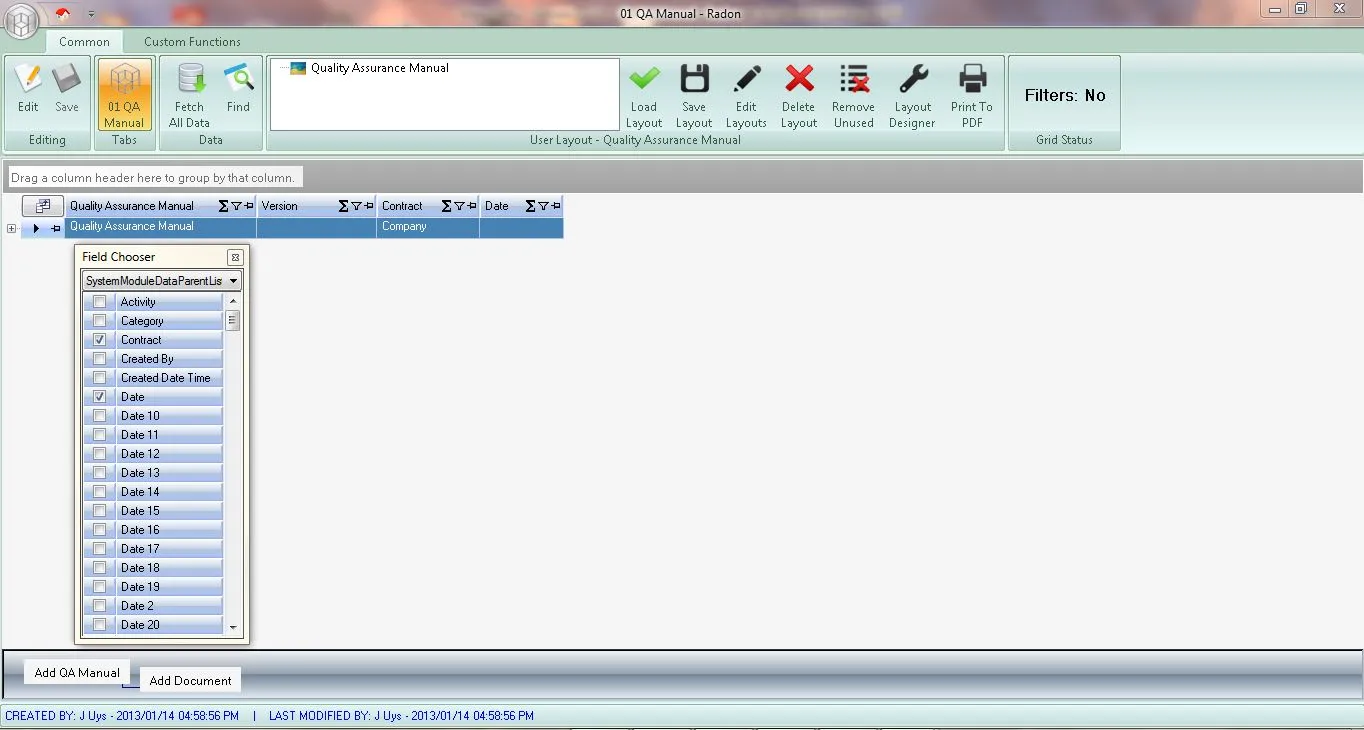Click summary sigma icon in Quality Assurance Manual column
The height and width of the screenshot is (730, 1364).
[223, 206]
